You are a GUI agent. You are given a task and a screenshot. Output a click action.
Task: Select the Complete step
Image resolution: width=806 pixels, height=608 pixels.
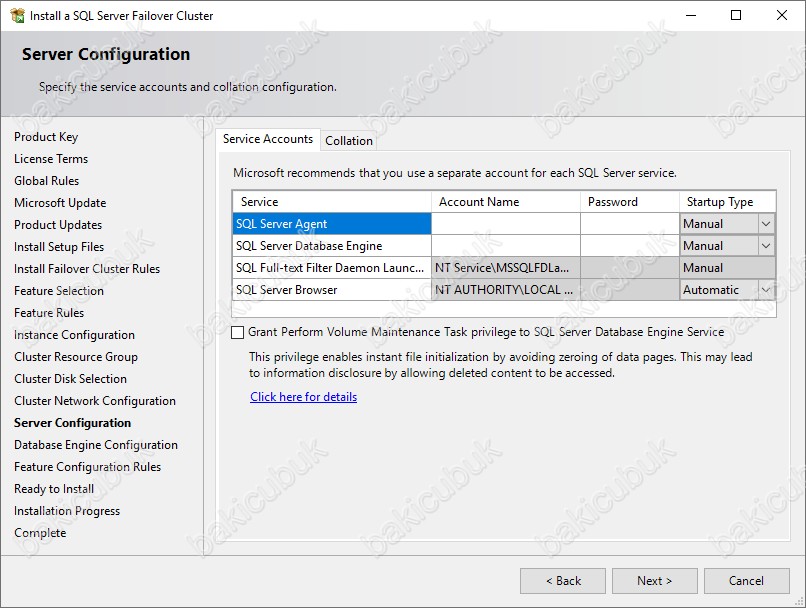point(40,533)
